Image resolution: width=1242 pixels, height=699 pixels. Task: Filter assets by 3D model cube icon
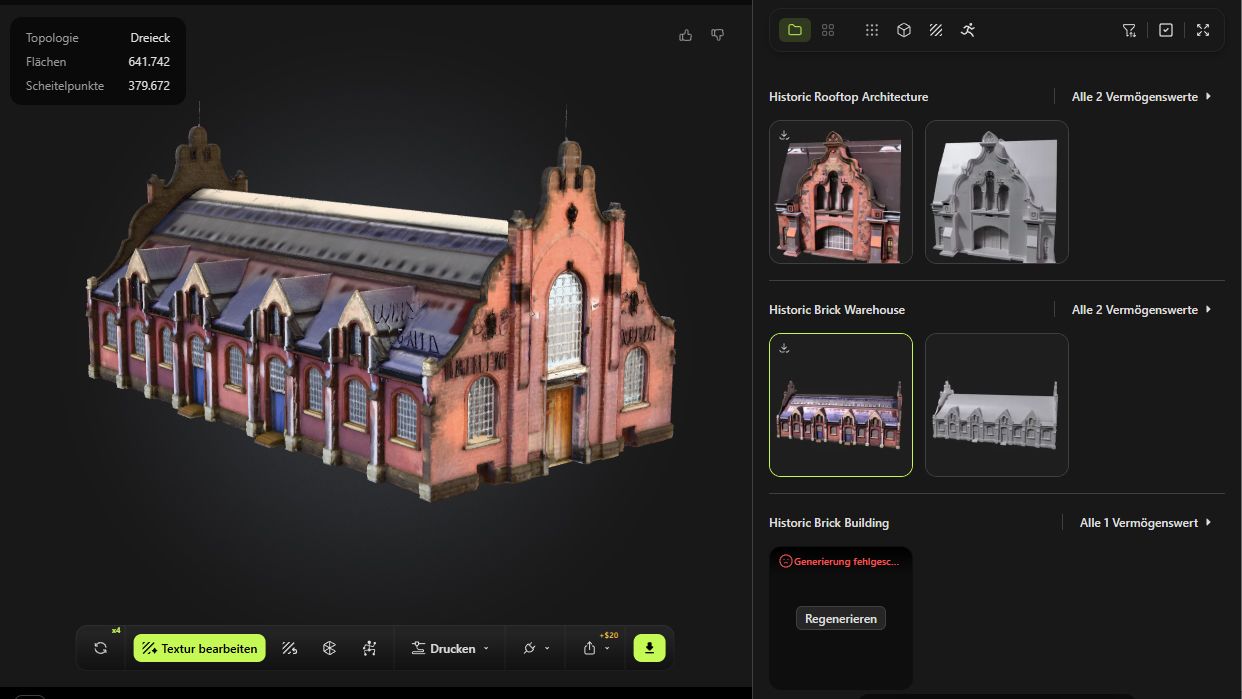pos(904,30)
